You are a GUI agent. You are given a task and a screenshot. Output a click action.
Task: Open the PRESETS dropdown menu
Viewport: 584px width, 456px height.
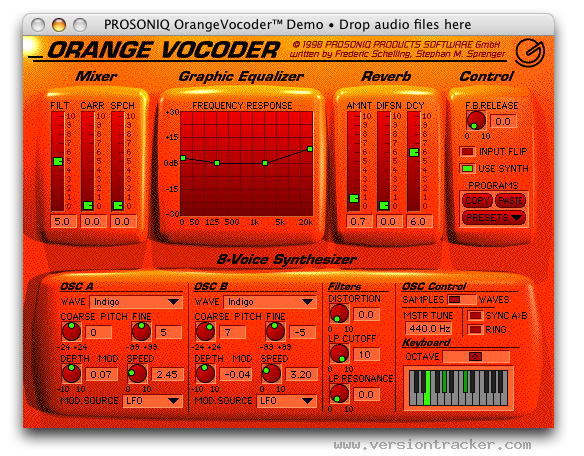coord(494,218)
